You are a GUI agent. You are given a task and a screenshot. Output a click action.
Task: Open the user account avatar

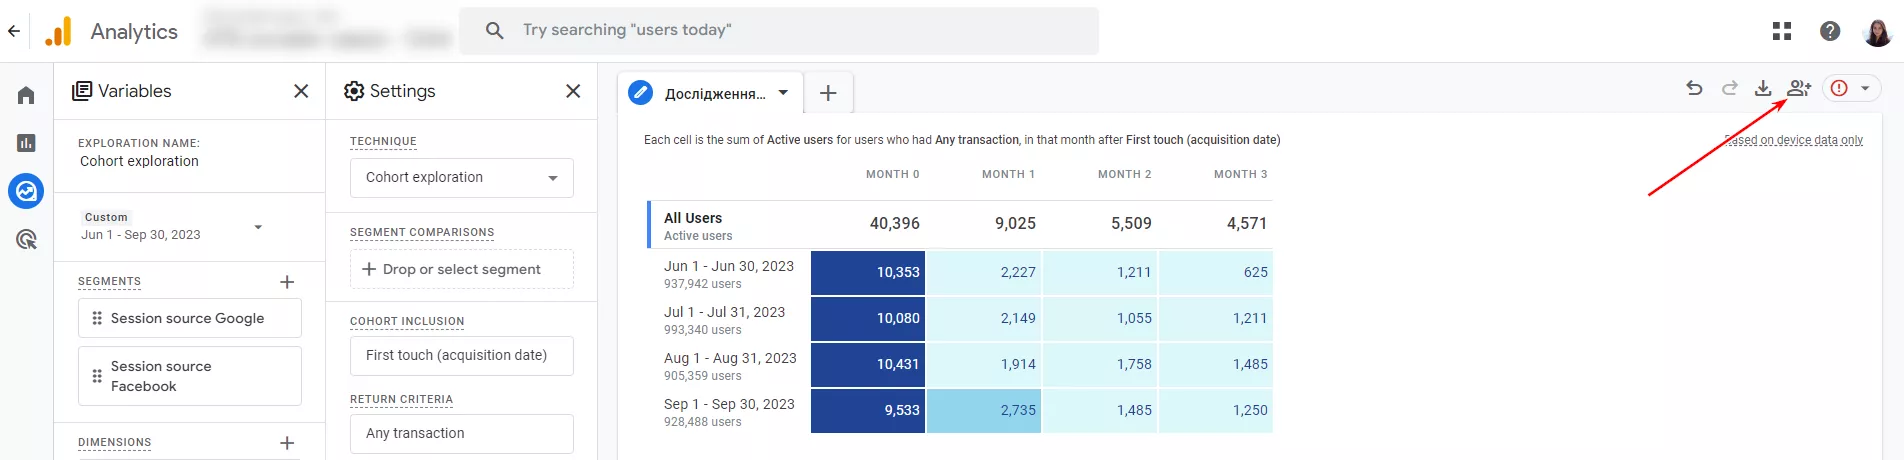(x=1878, y=31)
